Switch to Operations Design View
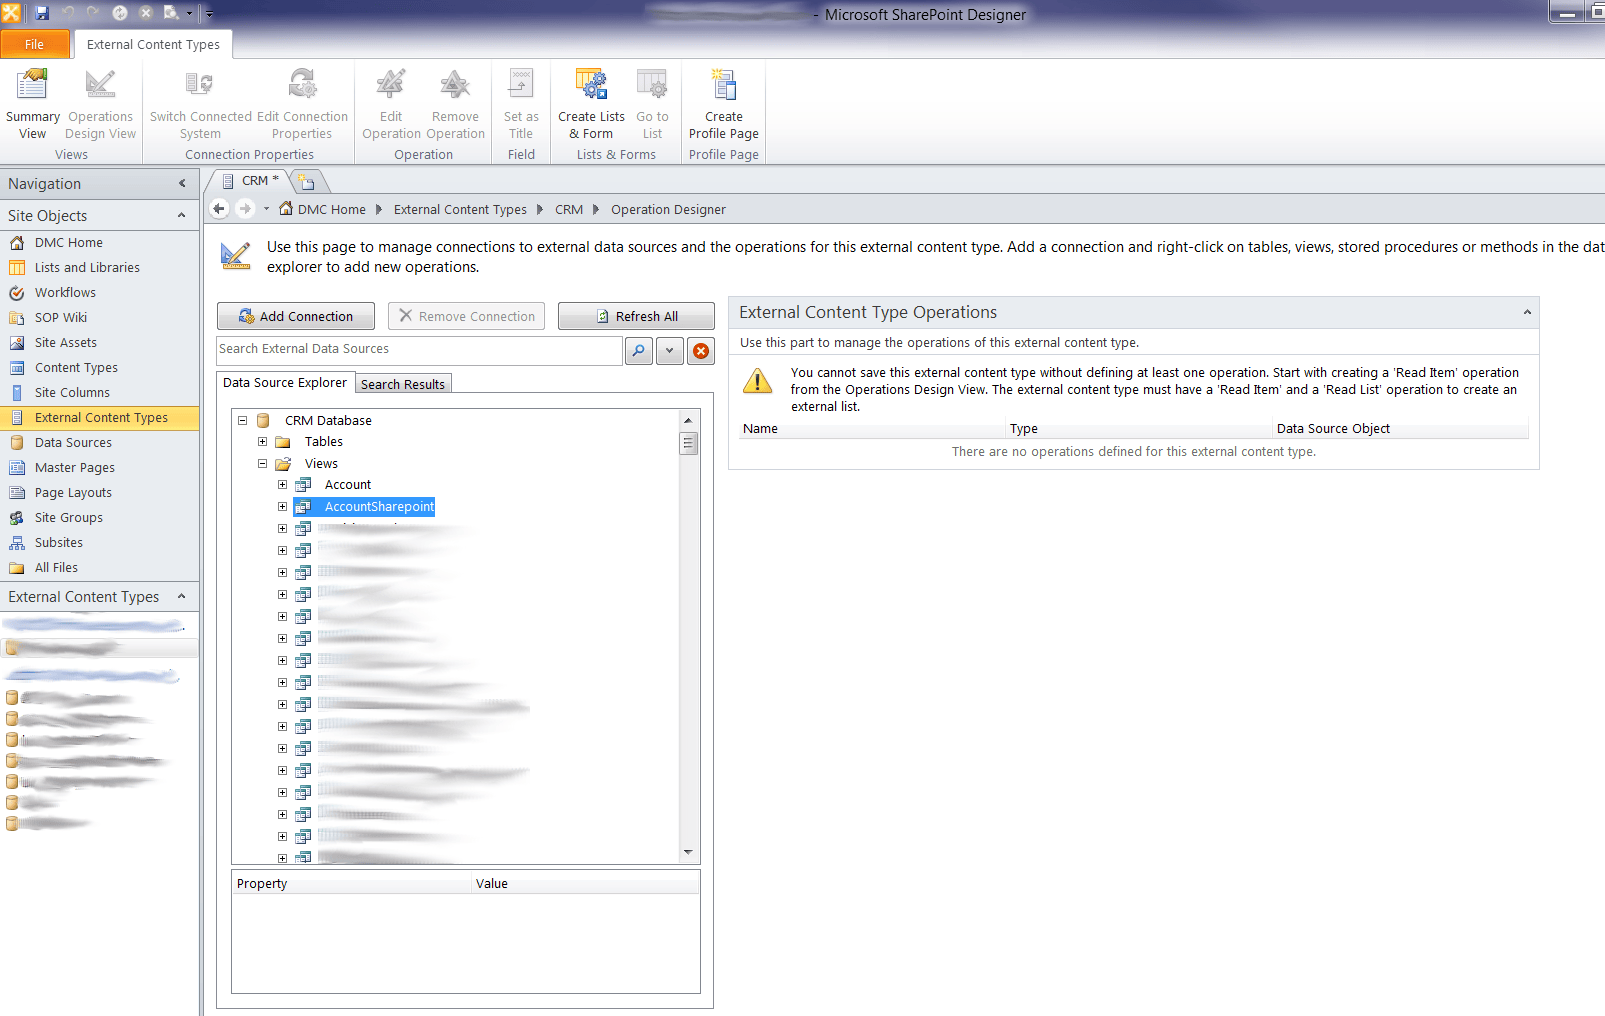 click(x=100, y=104)
